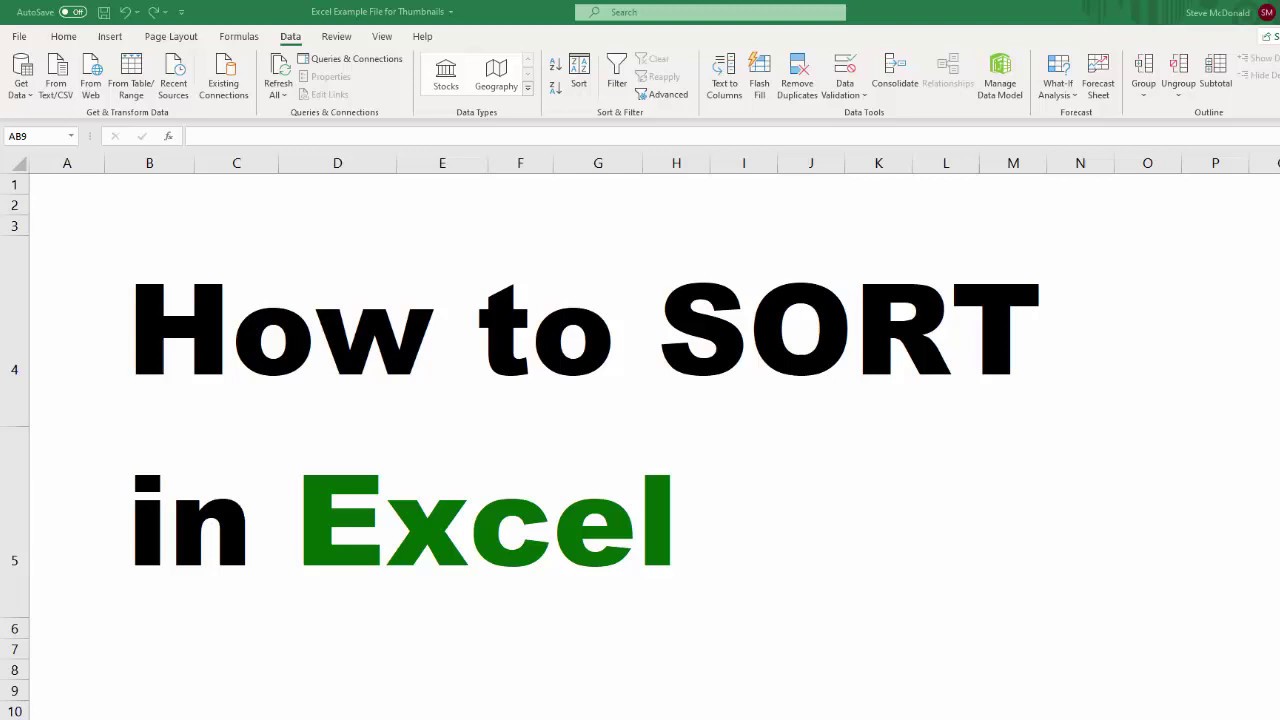Click the Name Box showing AB9

35,136
